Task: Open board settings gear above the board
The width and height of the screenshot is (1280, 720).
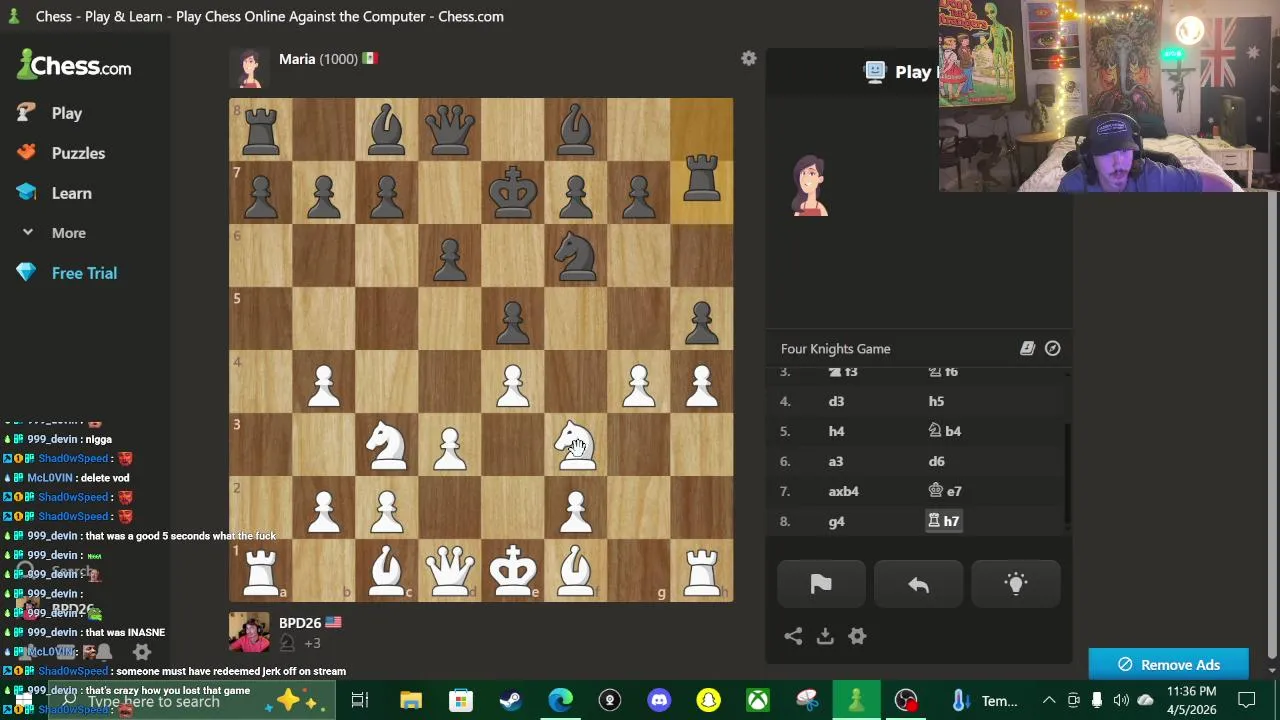Action: point(749,59)
